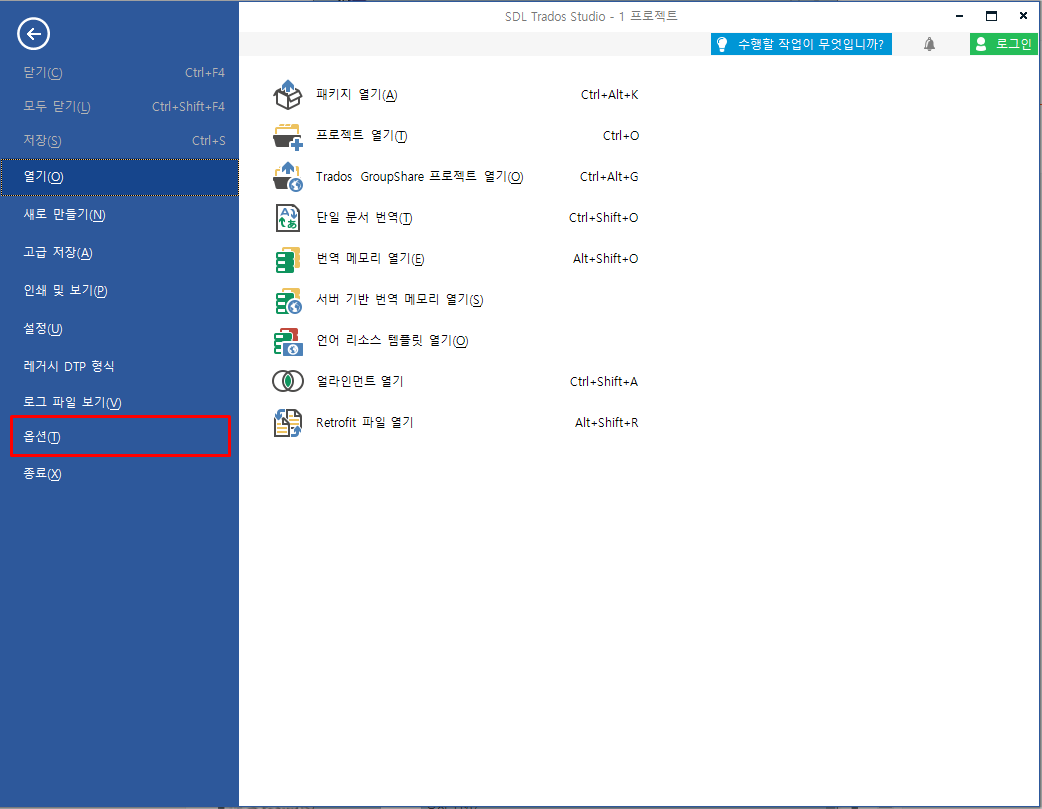1042x809 pixels.
Task: Click 얼라인먼트 열기 label
Action: (x=360, y=382)
